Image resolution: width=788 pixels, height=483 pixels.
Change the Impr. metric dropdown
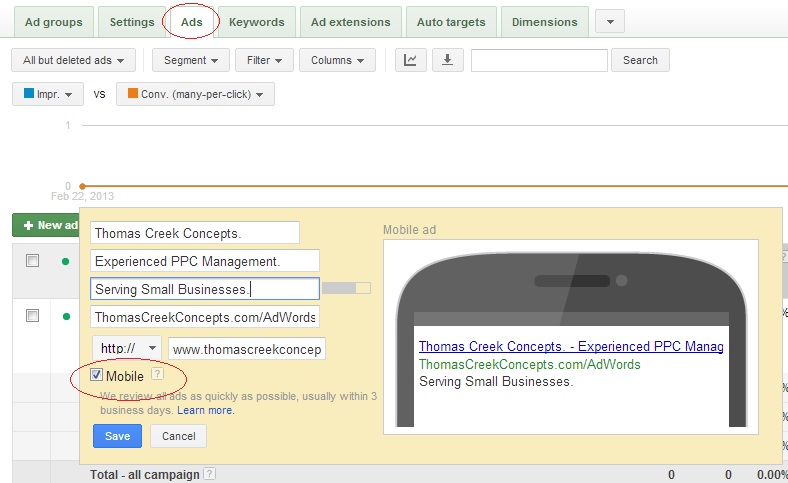point(48,94)
